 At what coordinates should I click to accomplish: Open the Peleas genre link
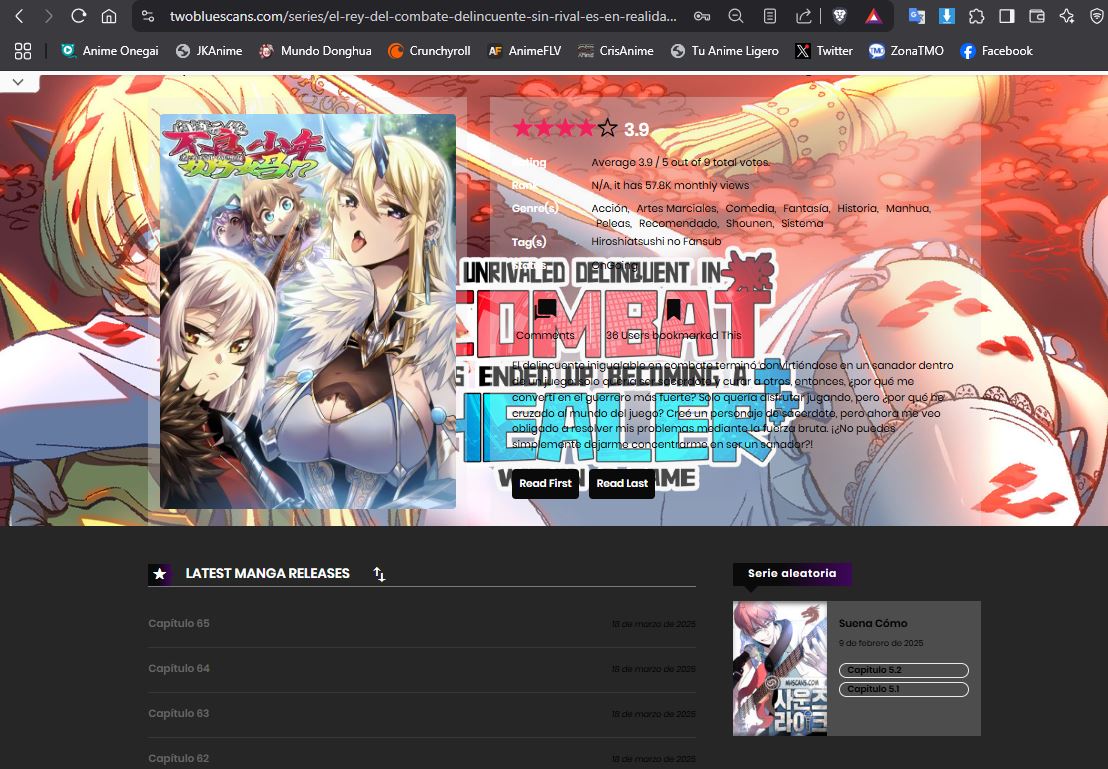coord(613,223)
